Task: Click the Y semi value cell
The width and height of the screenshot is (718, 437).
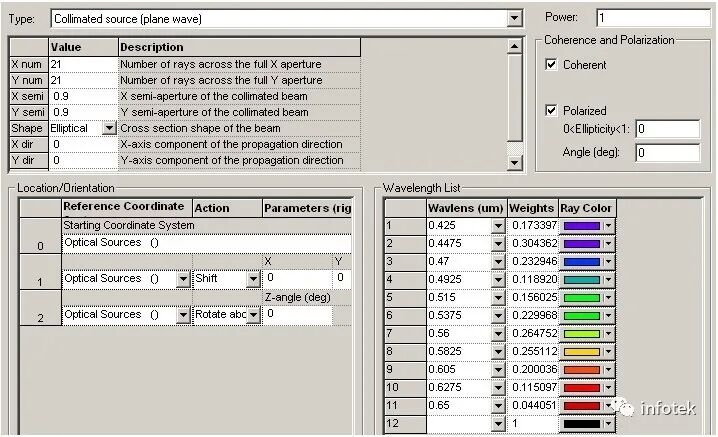Action: tap(83, 112)
